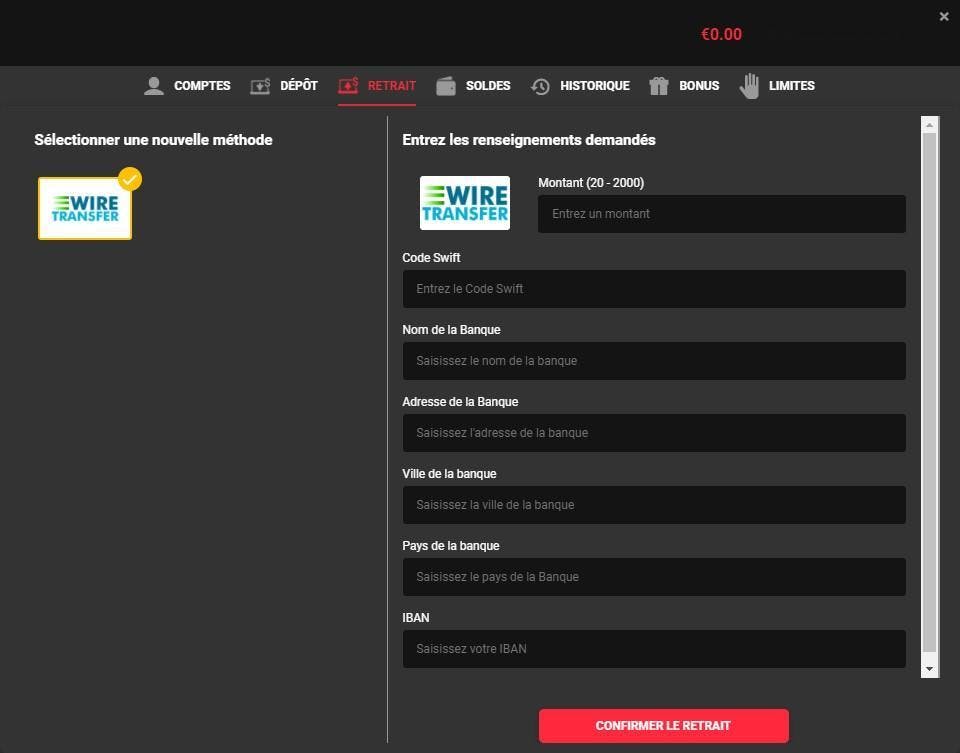
Task: Focus the Montant amount field
Action: point(722,214)
